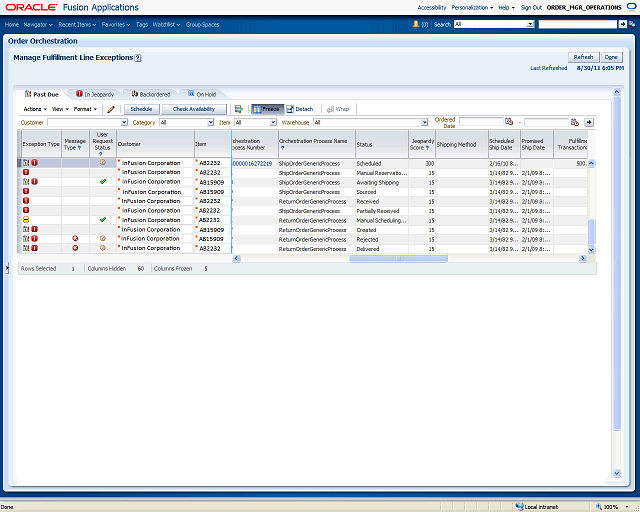Image resolution: width=640 pixels, height=512 pixels.
Task: Open the Ordered Date start calendar picker
Action: coord(509,122)
